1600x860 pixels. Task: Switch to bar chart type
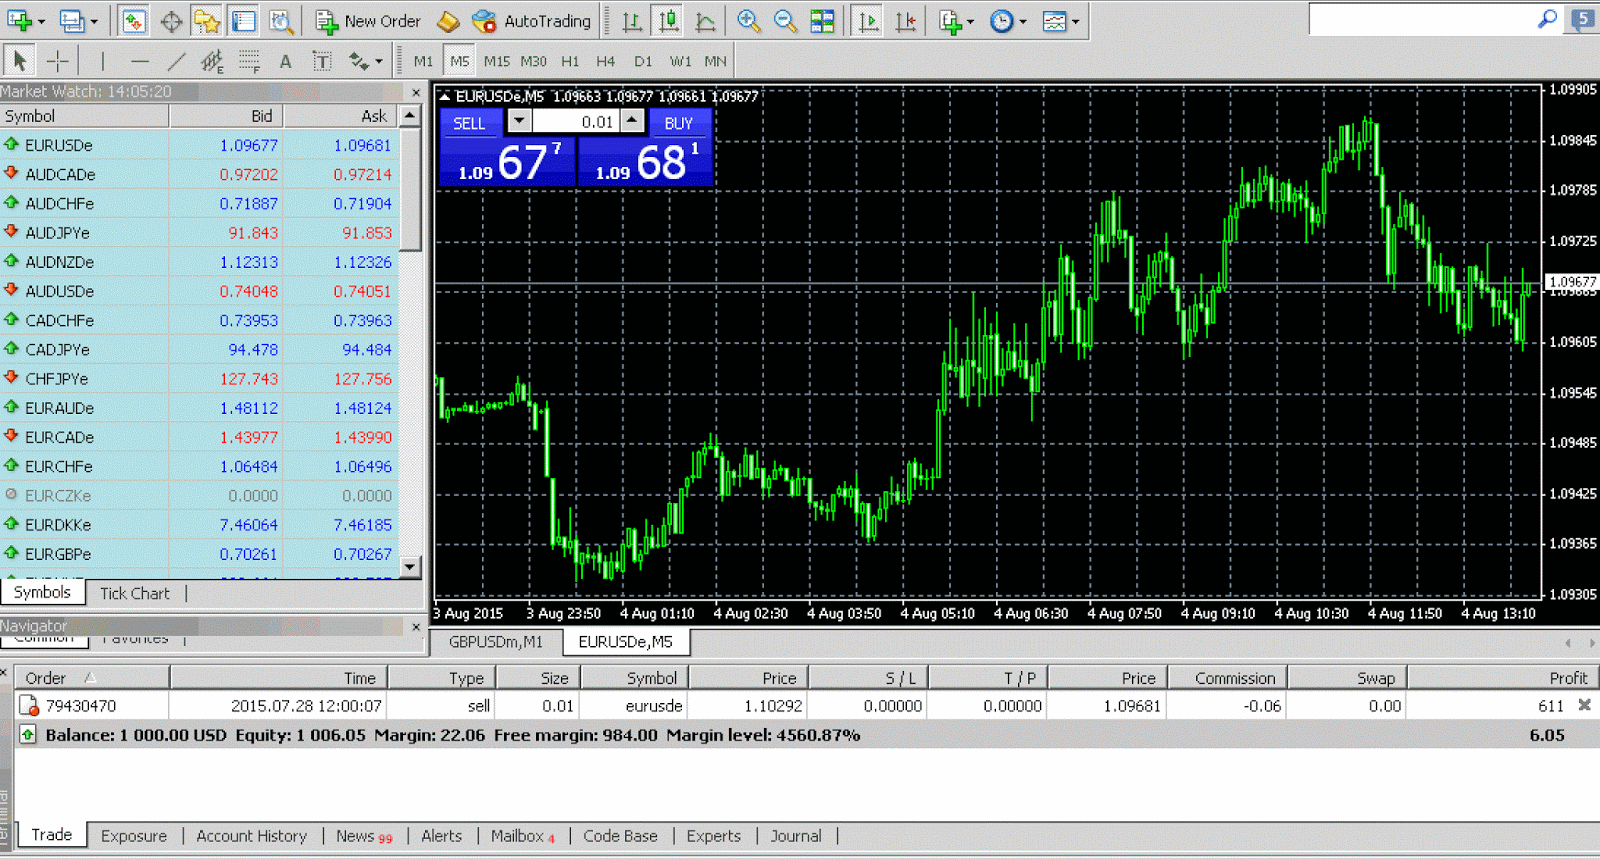tap(632, 20)
